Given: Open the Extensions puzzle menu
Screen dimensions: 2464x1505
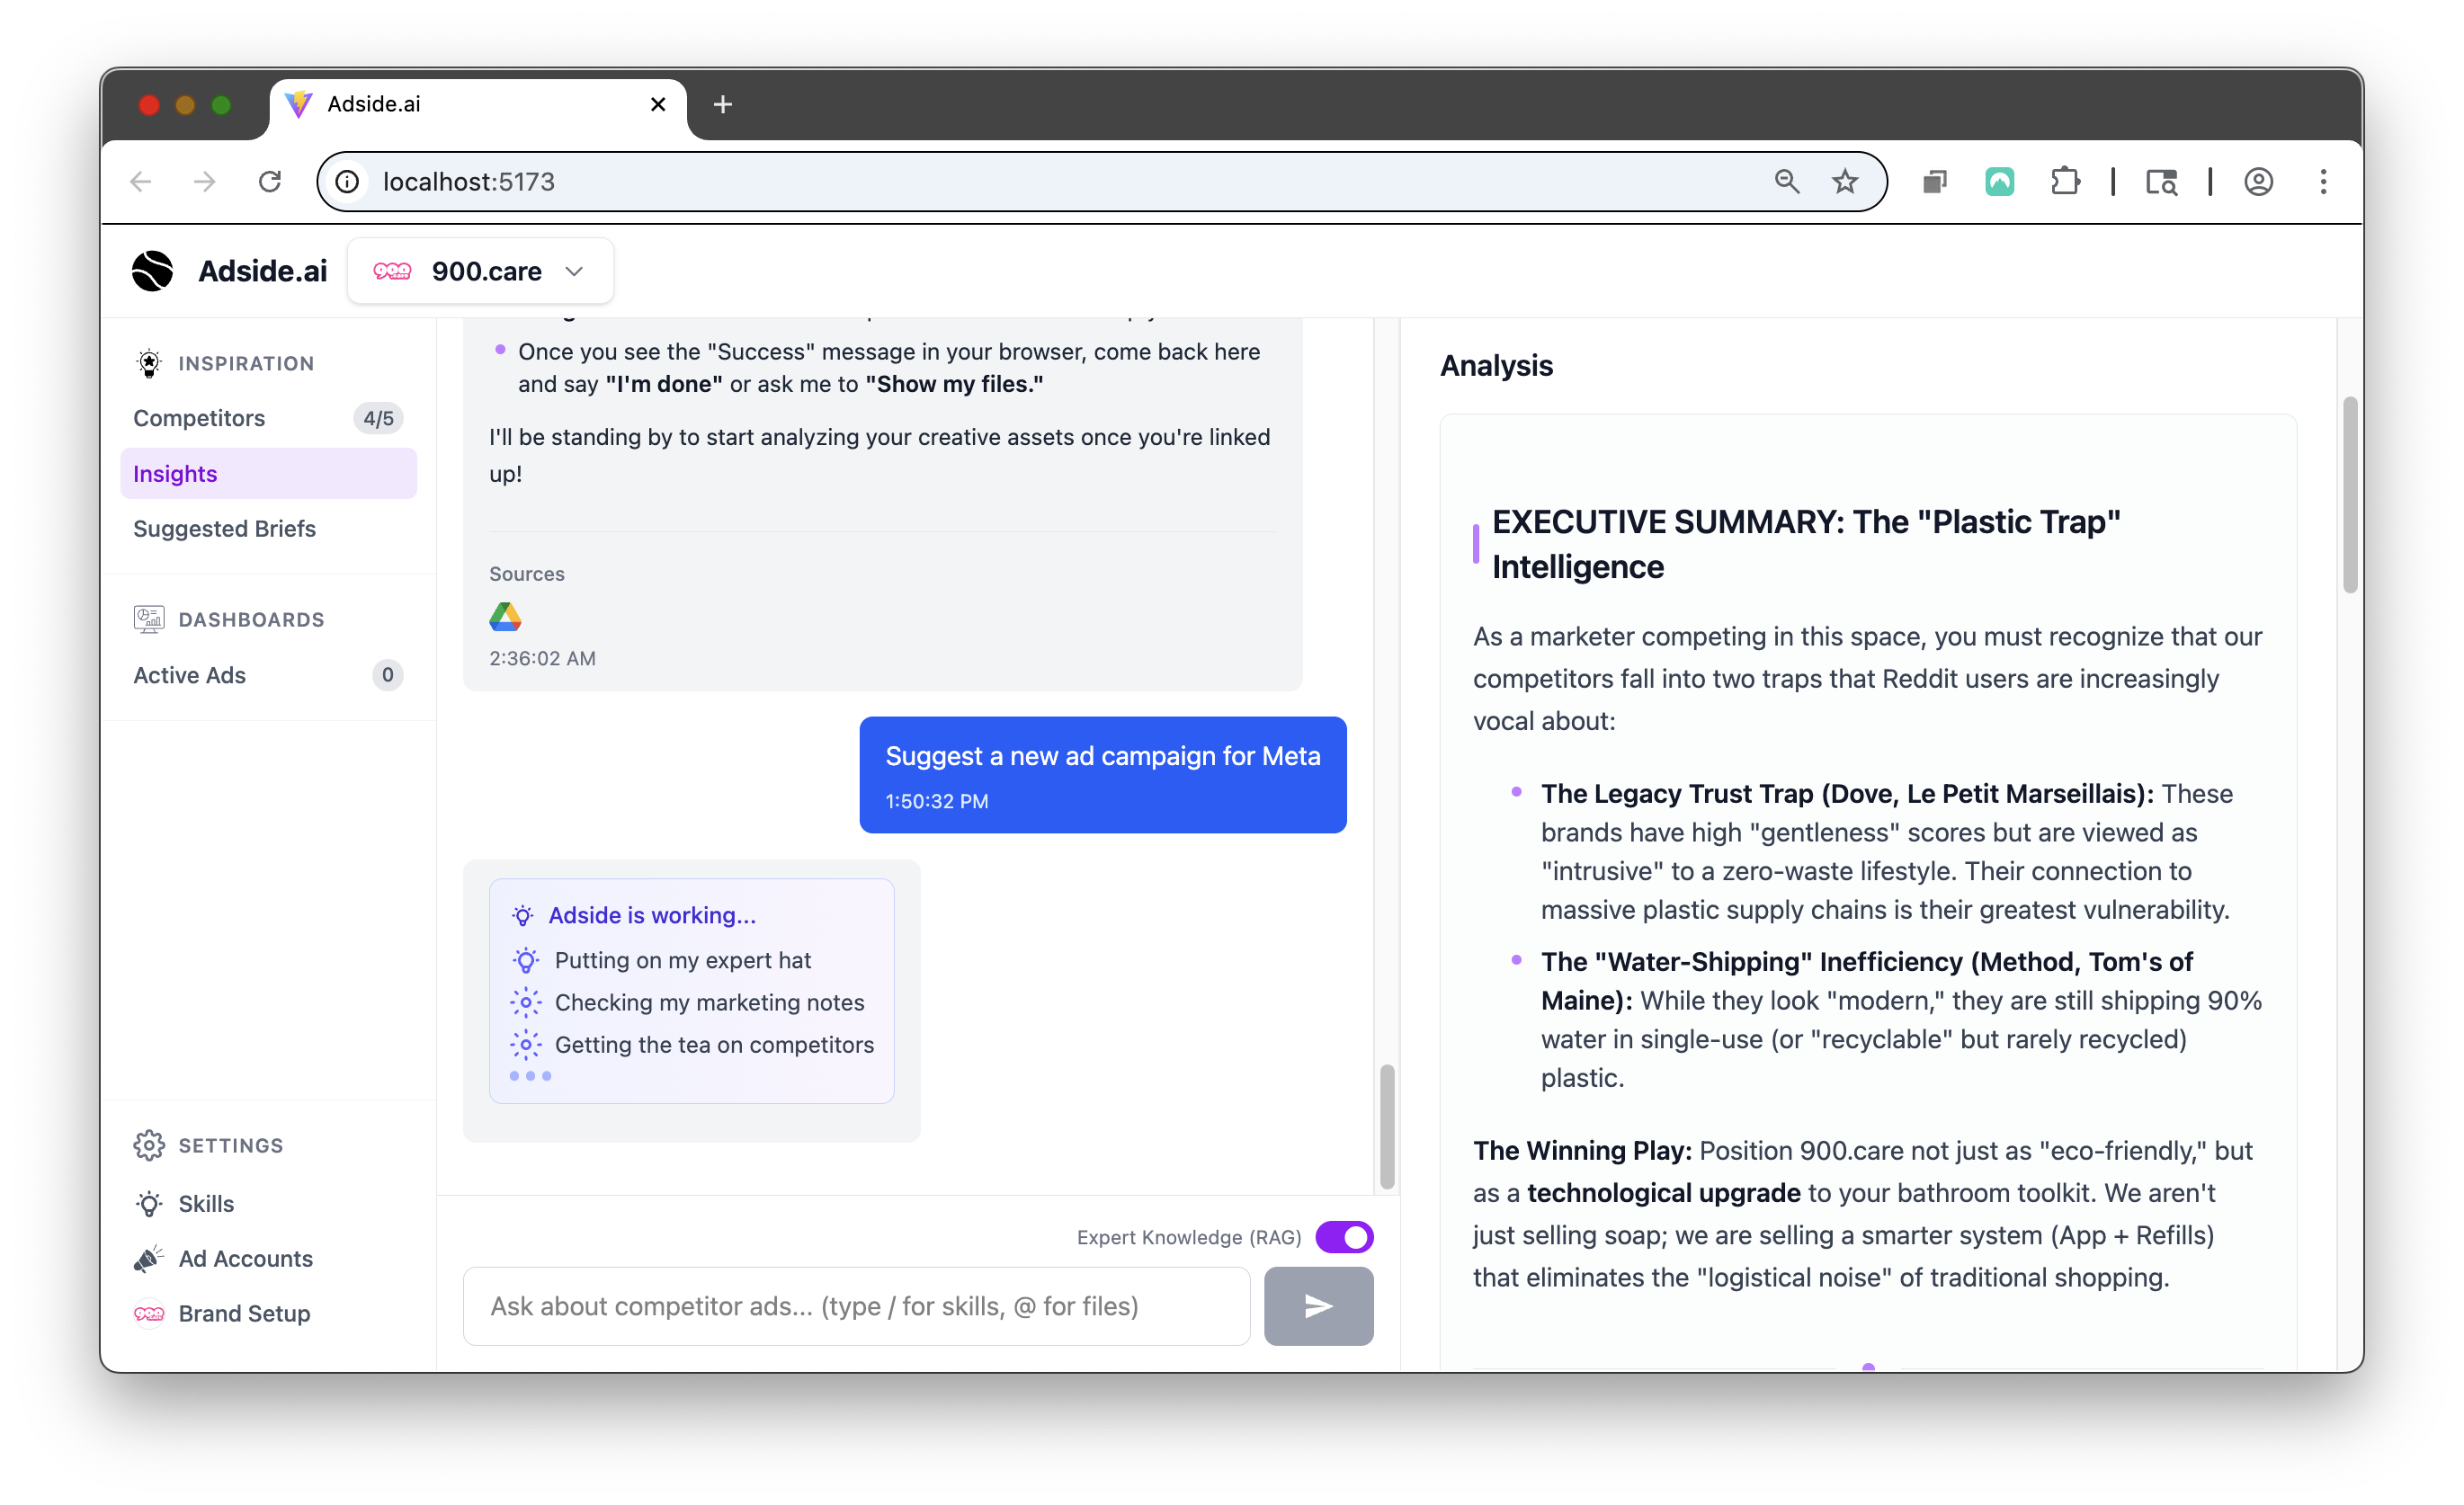Looking at the screenshot, I should [2065, 182].
